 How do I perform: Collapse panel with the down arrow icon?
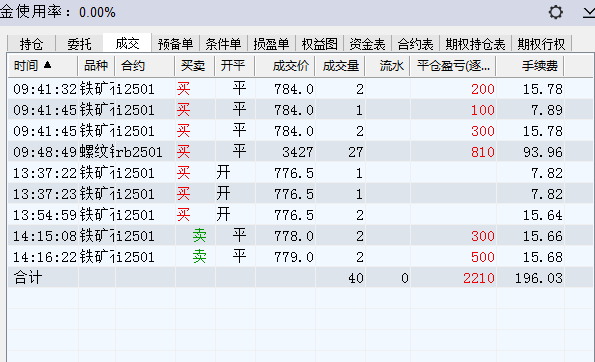click(x=589, y=13)
